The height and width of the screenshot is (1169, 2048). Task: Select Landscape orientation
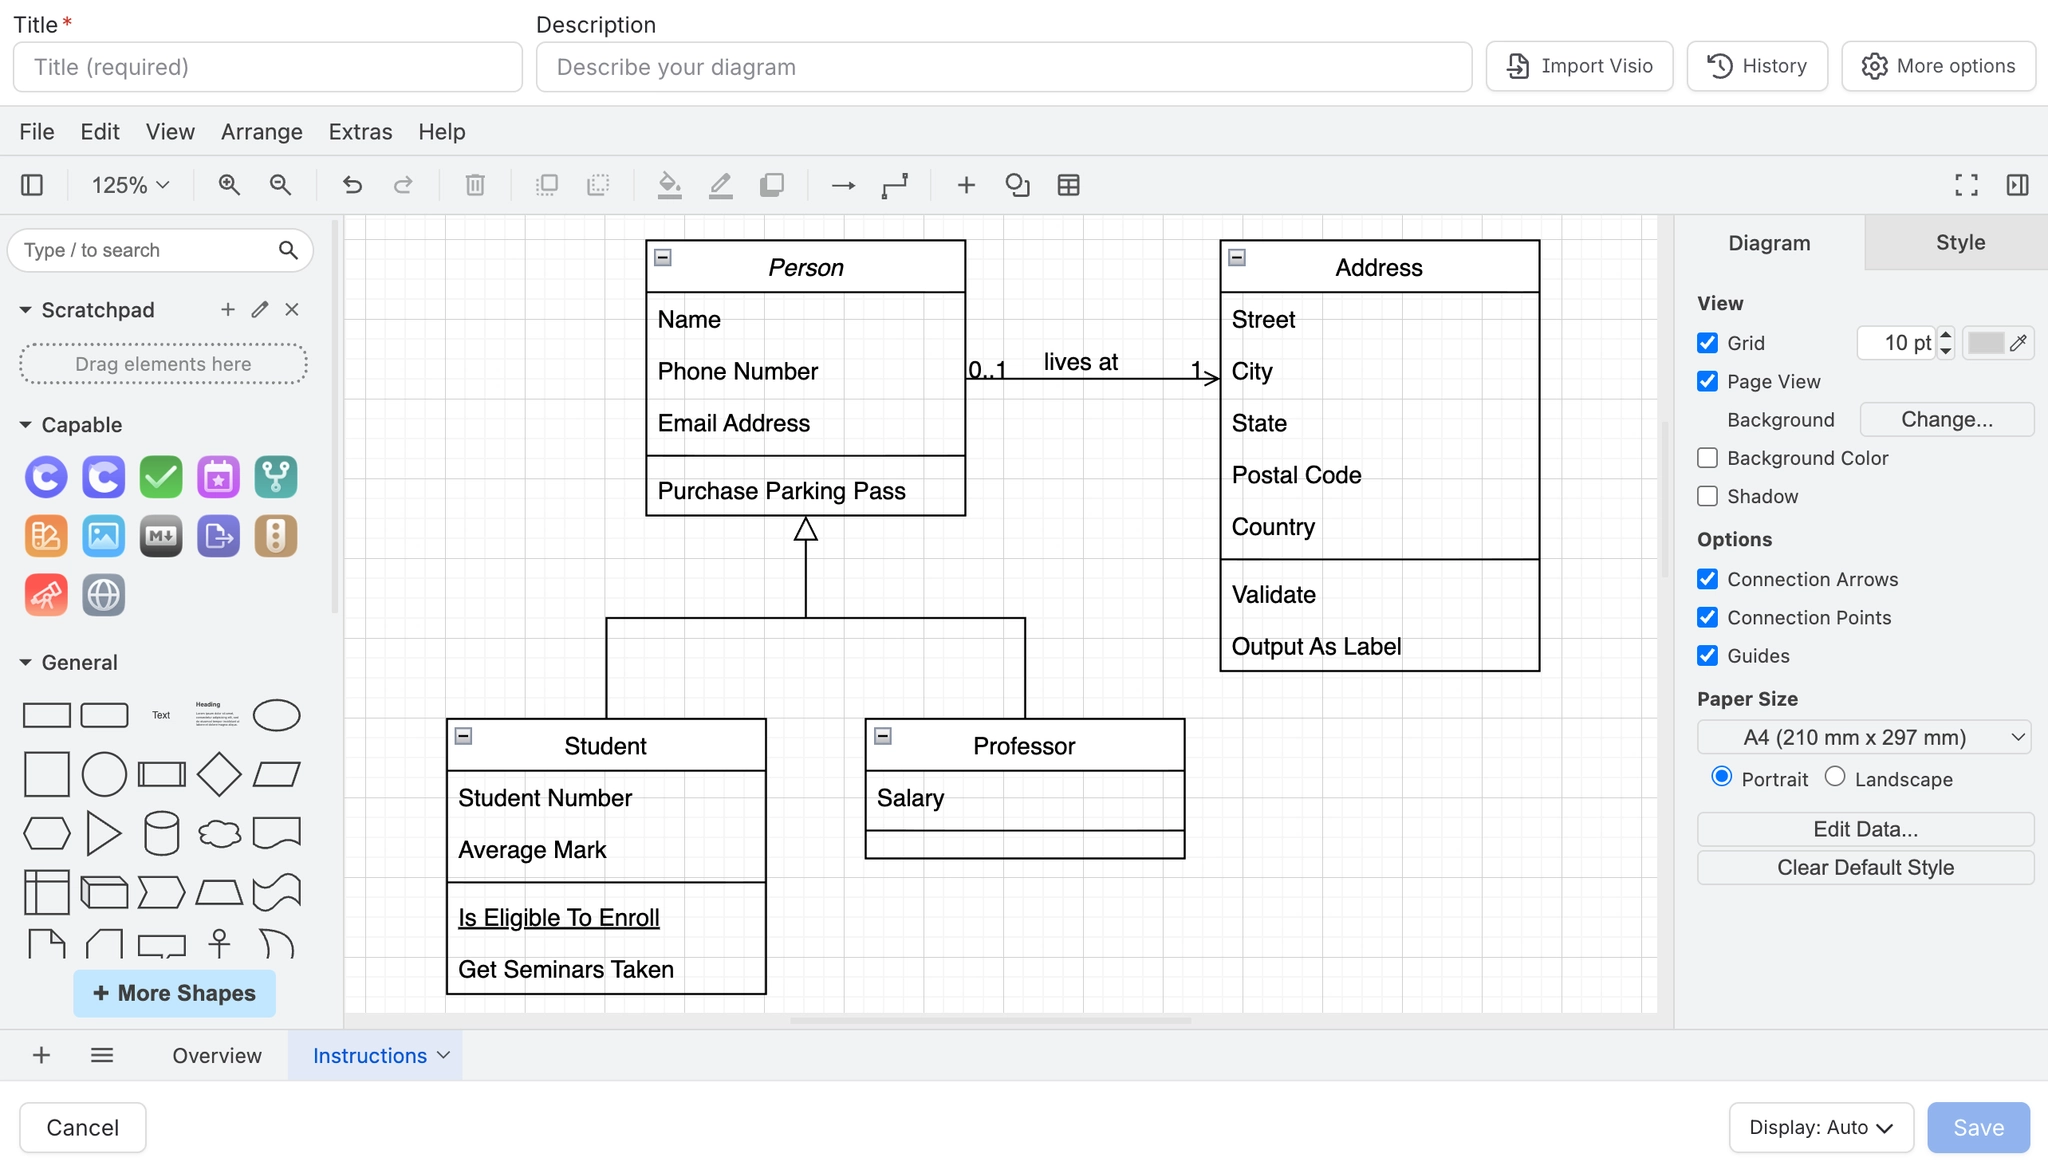pyautogui.click(x=1835, y=777)
